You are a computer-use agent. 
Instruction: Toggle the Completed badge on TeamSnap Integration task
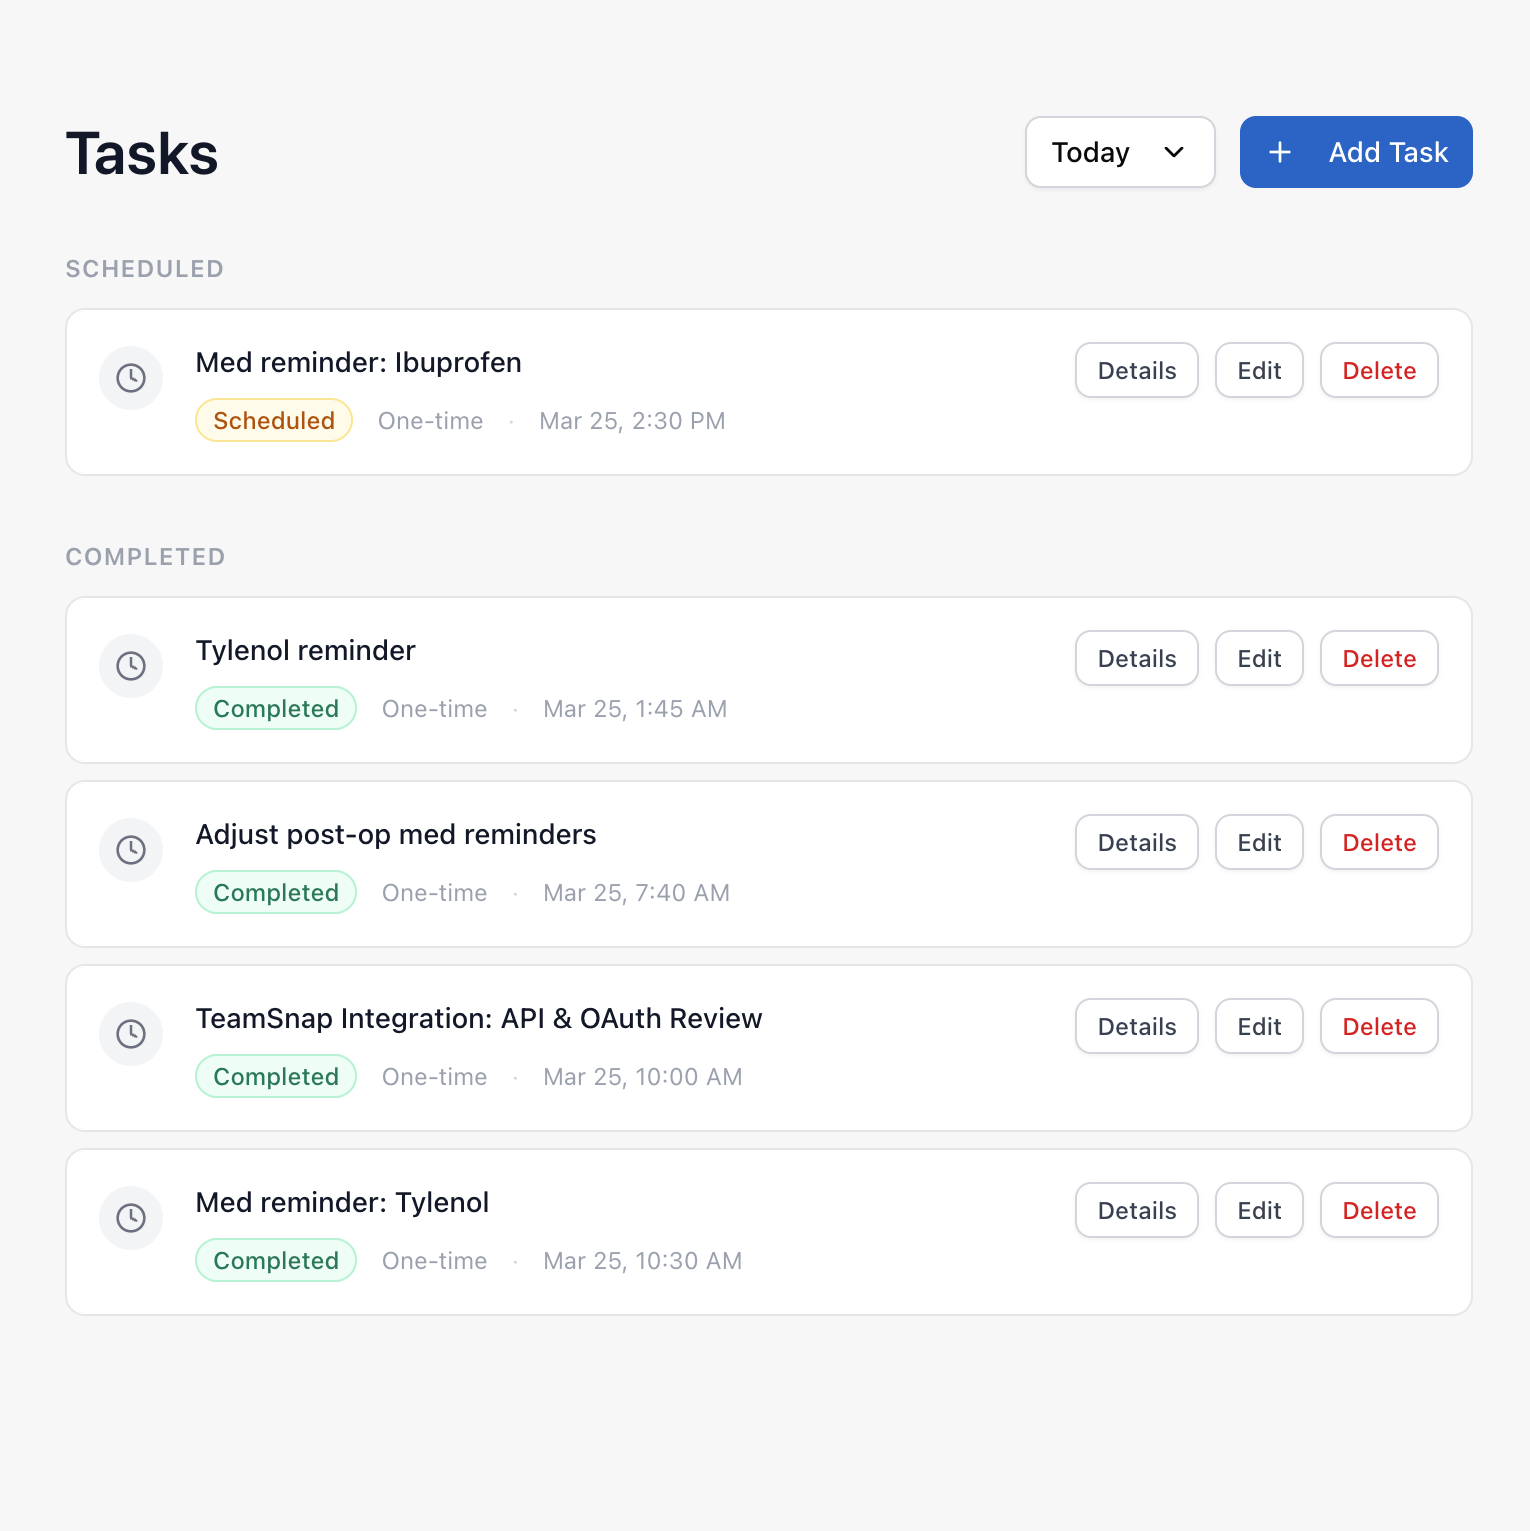[276, 1076]
